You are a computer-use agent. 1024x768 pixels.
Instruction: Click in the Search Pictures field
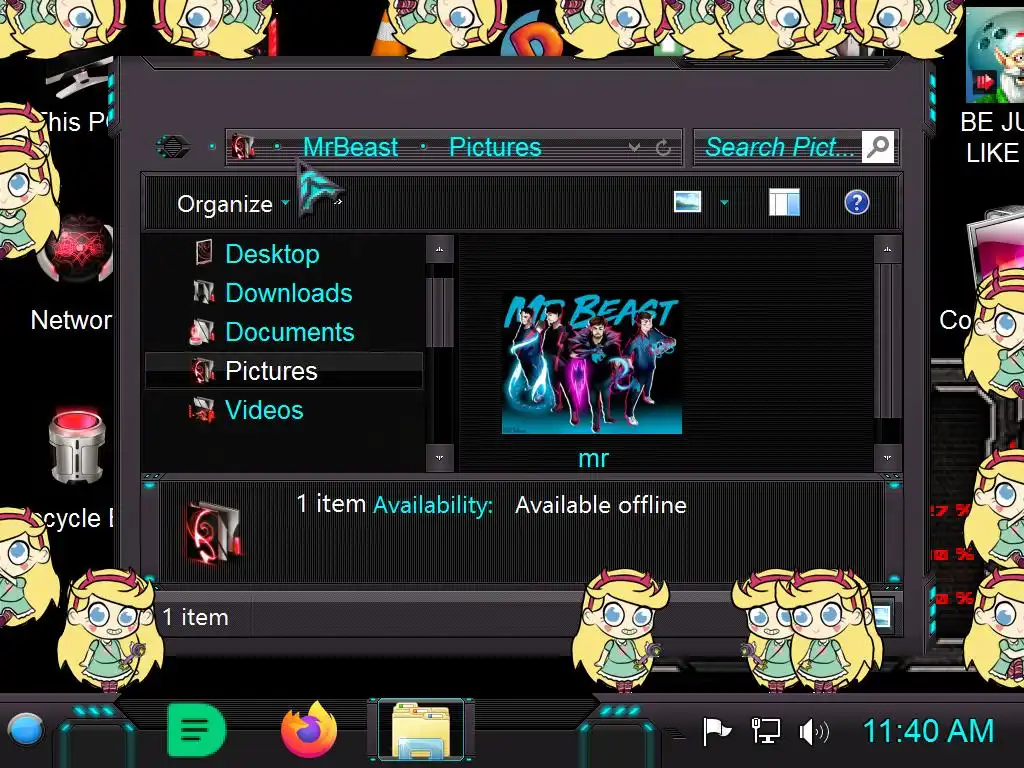click(x=778, y=147)
